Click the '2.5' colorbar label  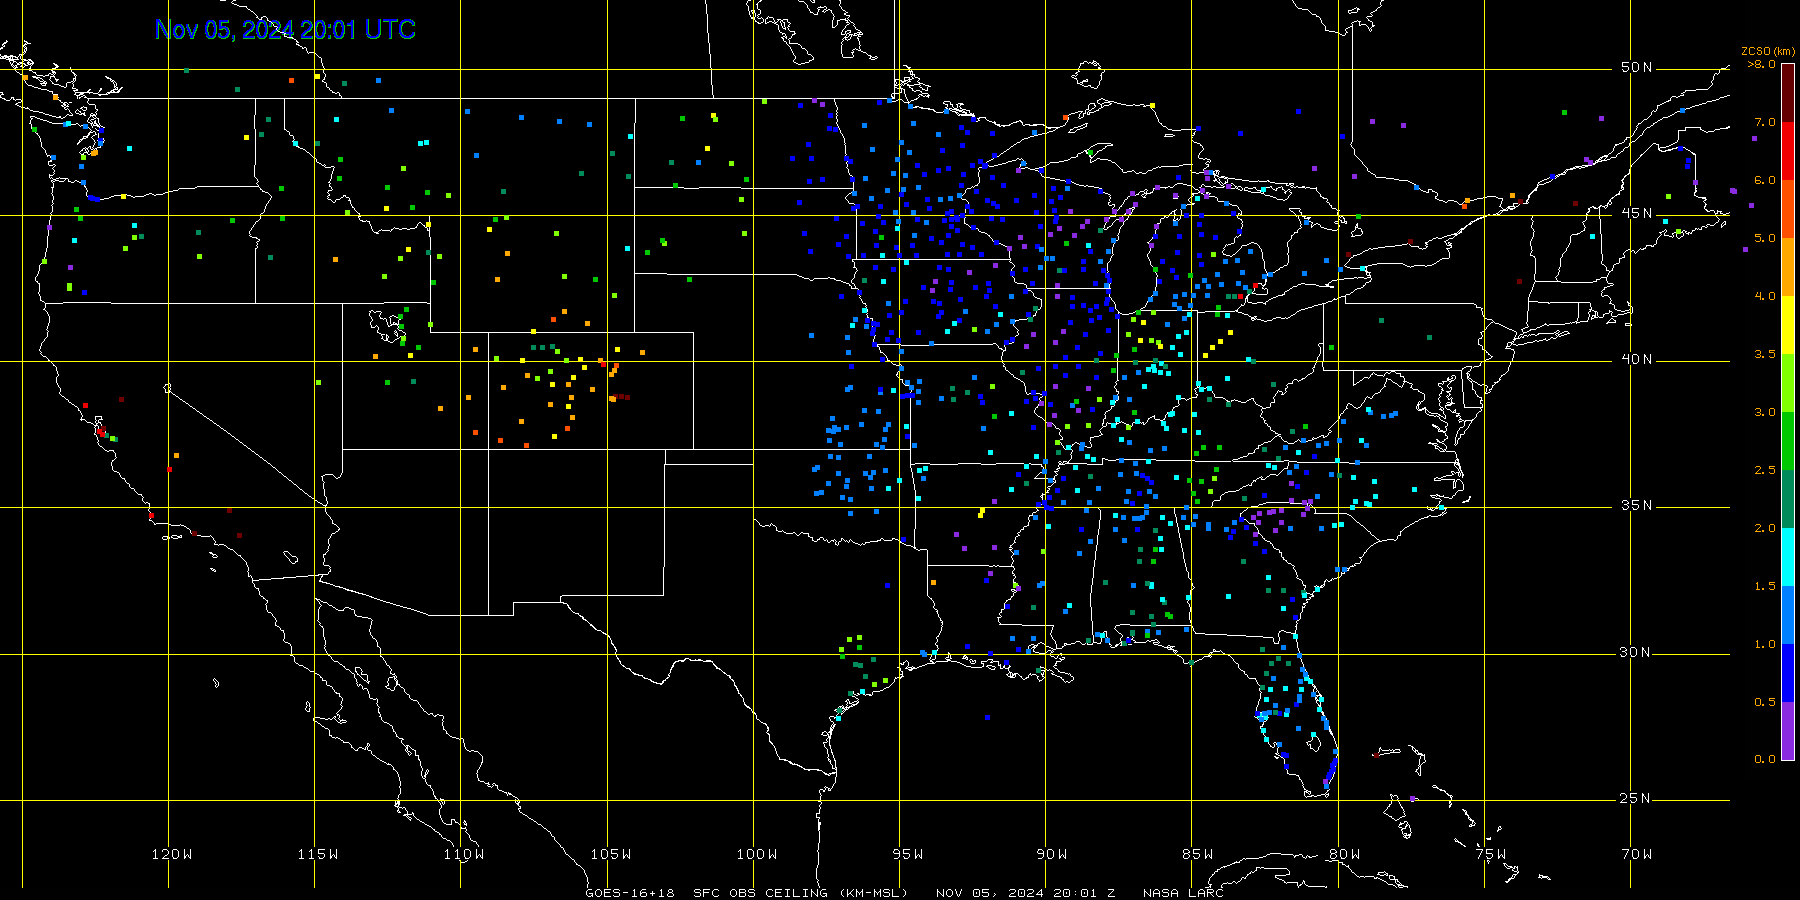pyautogui.click(x=1765, y=470)
